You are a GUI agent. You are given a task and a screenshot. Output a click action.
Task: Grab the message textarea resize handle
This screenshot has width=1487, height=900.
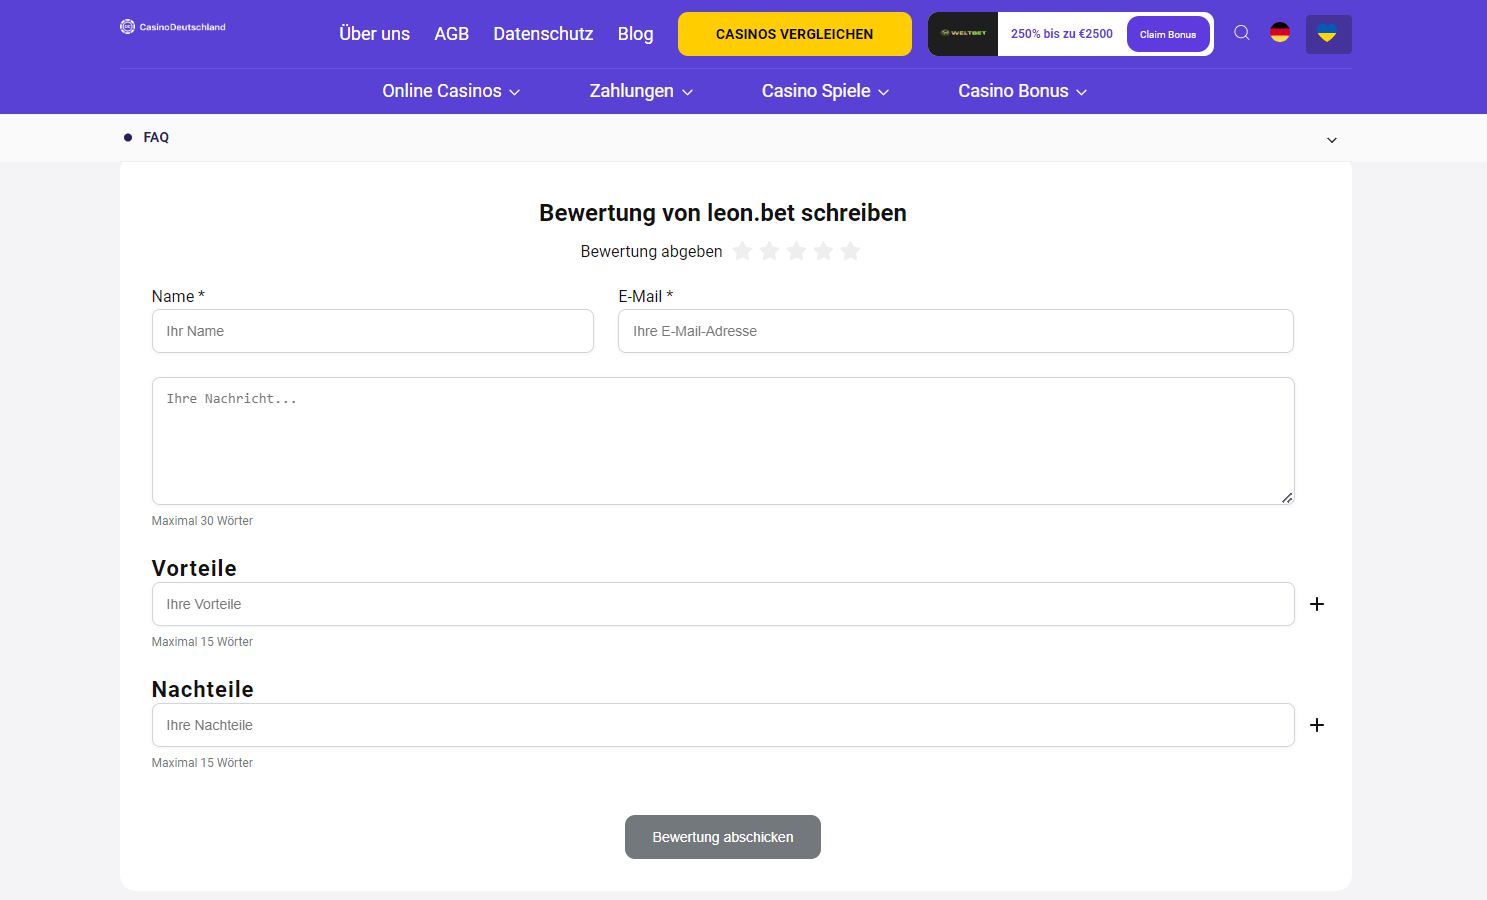[1287, 497]
